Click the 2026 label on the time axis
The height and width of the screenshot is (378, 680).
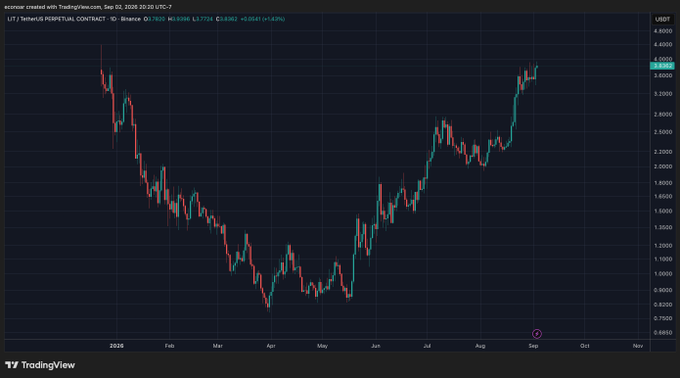coord(116,345)
